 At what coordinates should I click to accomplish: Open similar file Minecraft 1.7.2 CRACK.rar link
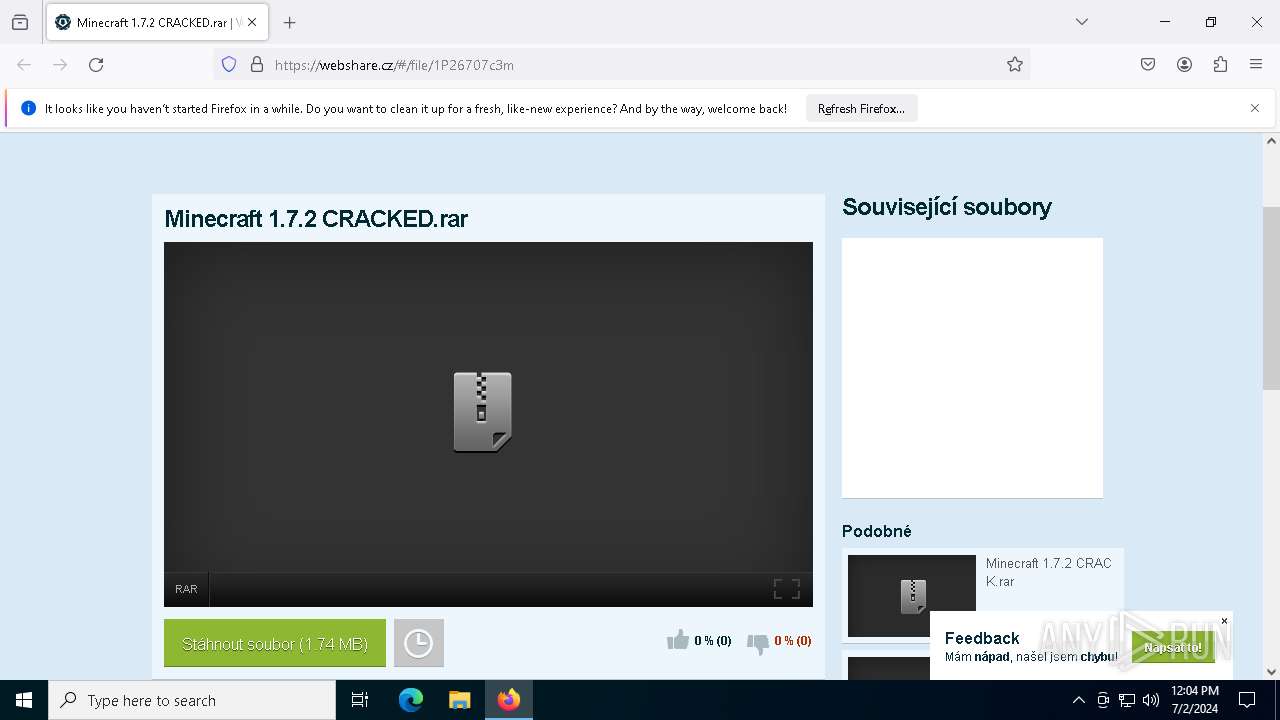(1048, 572)
